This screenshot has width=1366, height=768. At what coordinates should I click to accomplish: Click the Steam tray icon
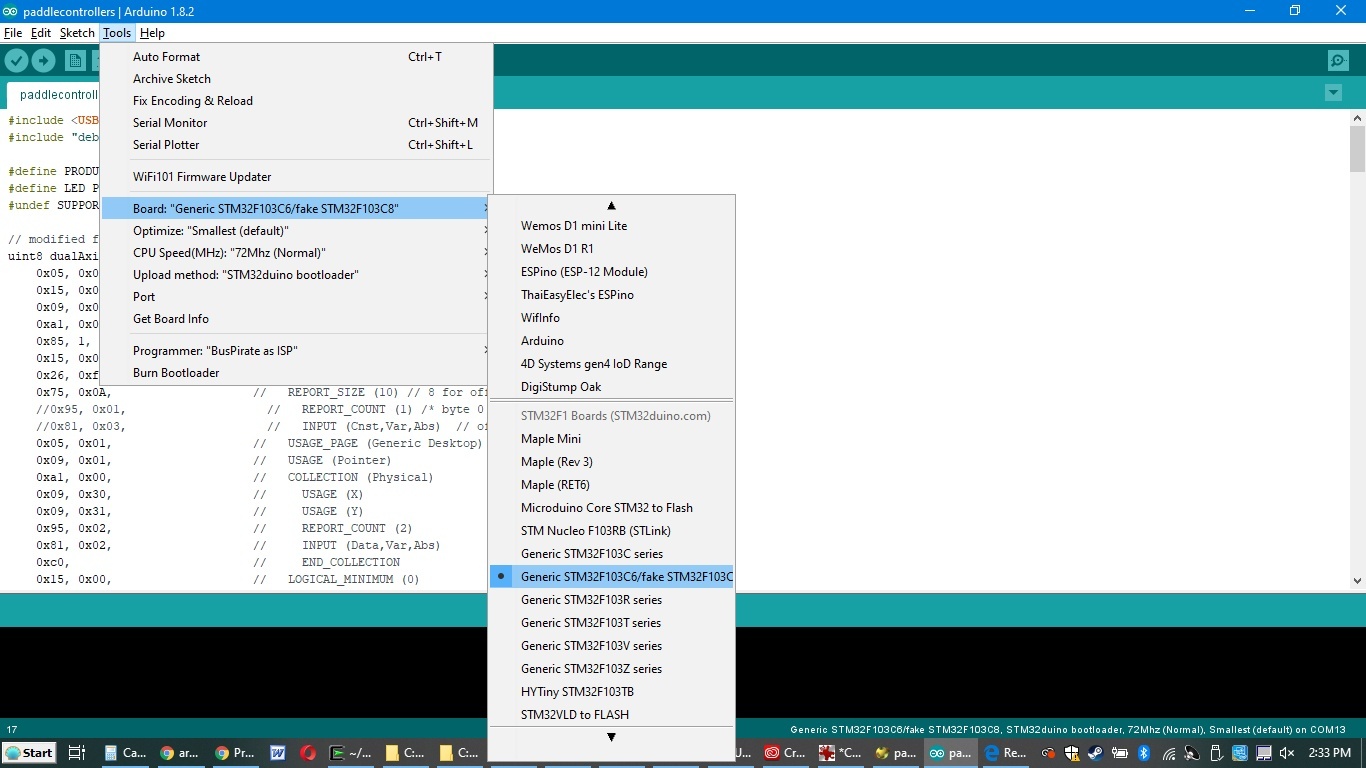[1097, 753]
